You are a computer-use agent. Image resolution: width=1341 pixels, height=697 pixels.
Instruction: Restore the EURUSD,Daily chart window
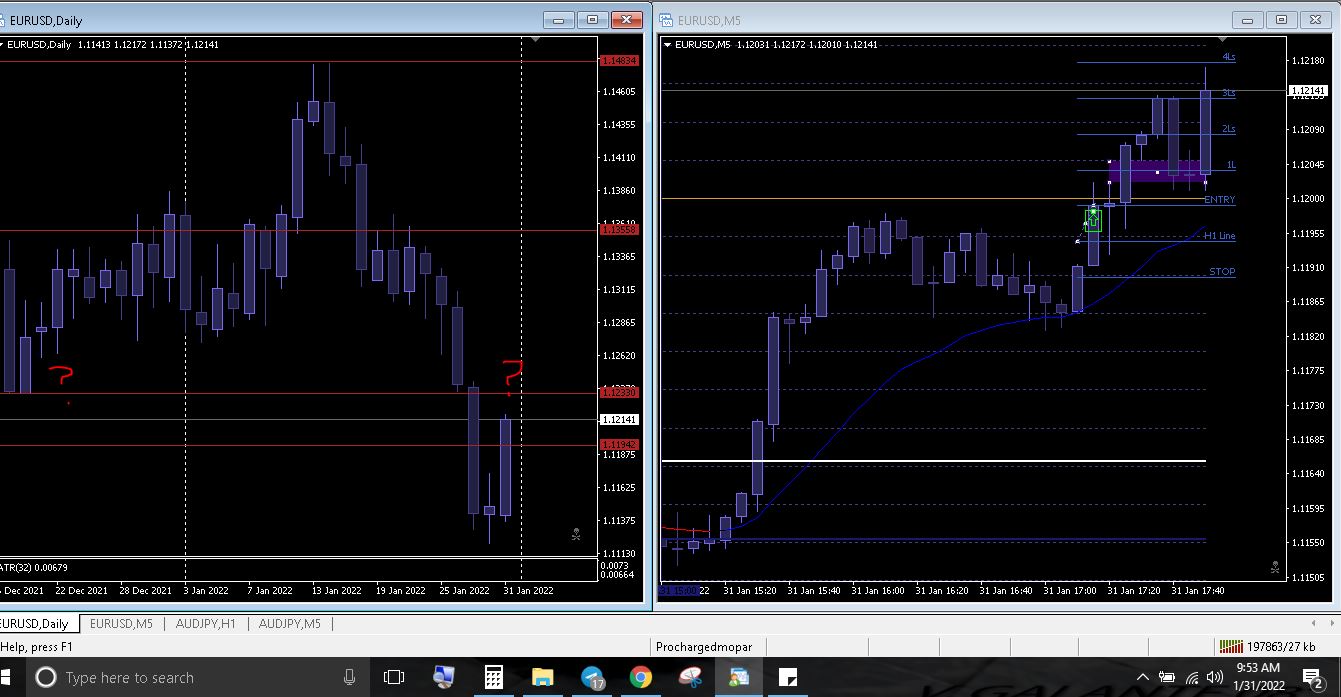[592, 19]
